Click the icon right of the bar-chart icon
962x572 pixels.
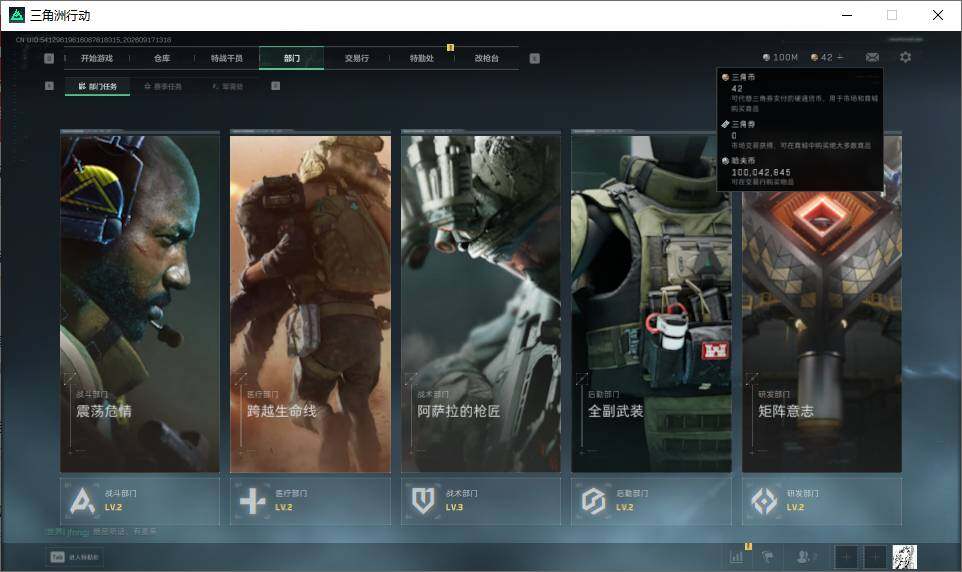pyautogui.click(x=768, y=557)
